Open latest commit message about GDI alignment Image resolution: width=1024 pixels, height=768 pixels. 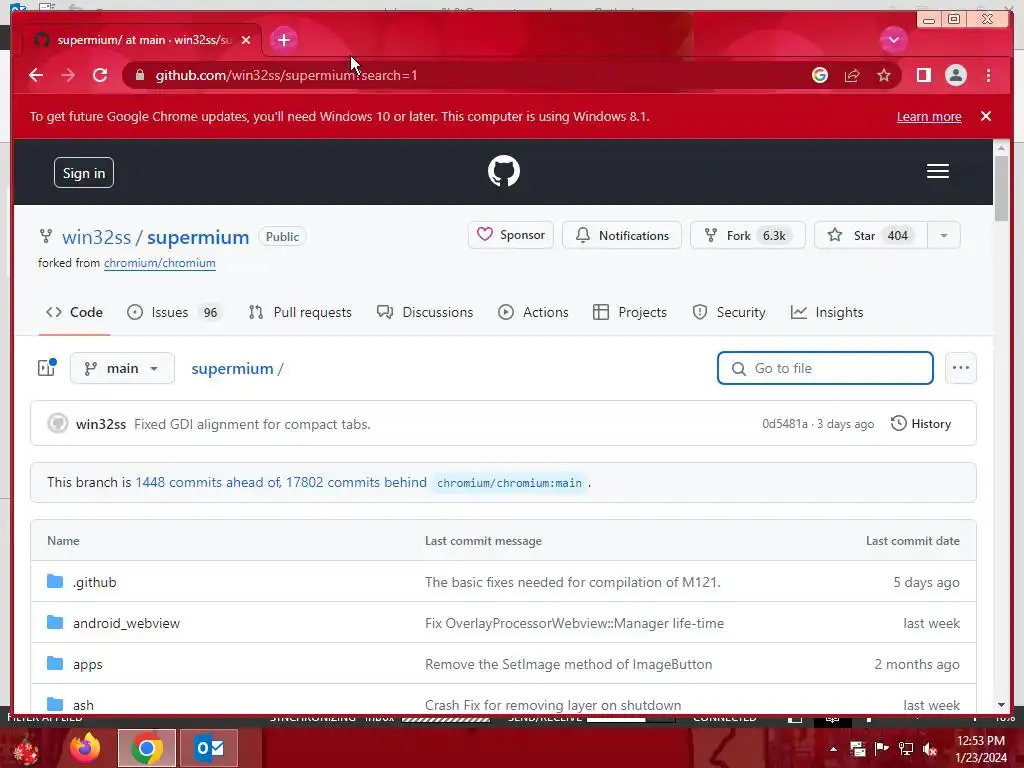tap(252, 424)
